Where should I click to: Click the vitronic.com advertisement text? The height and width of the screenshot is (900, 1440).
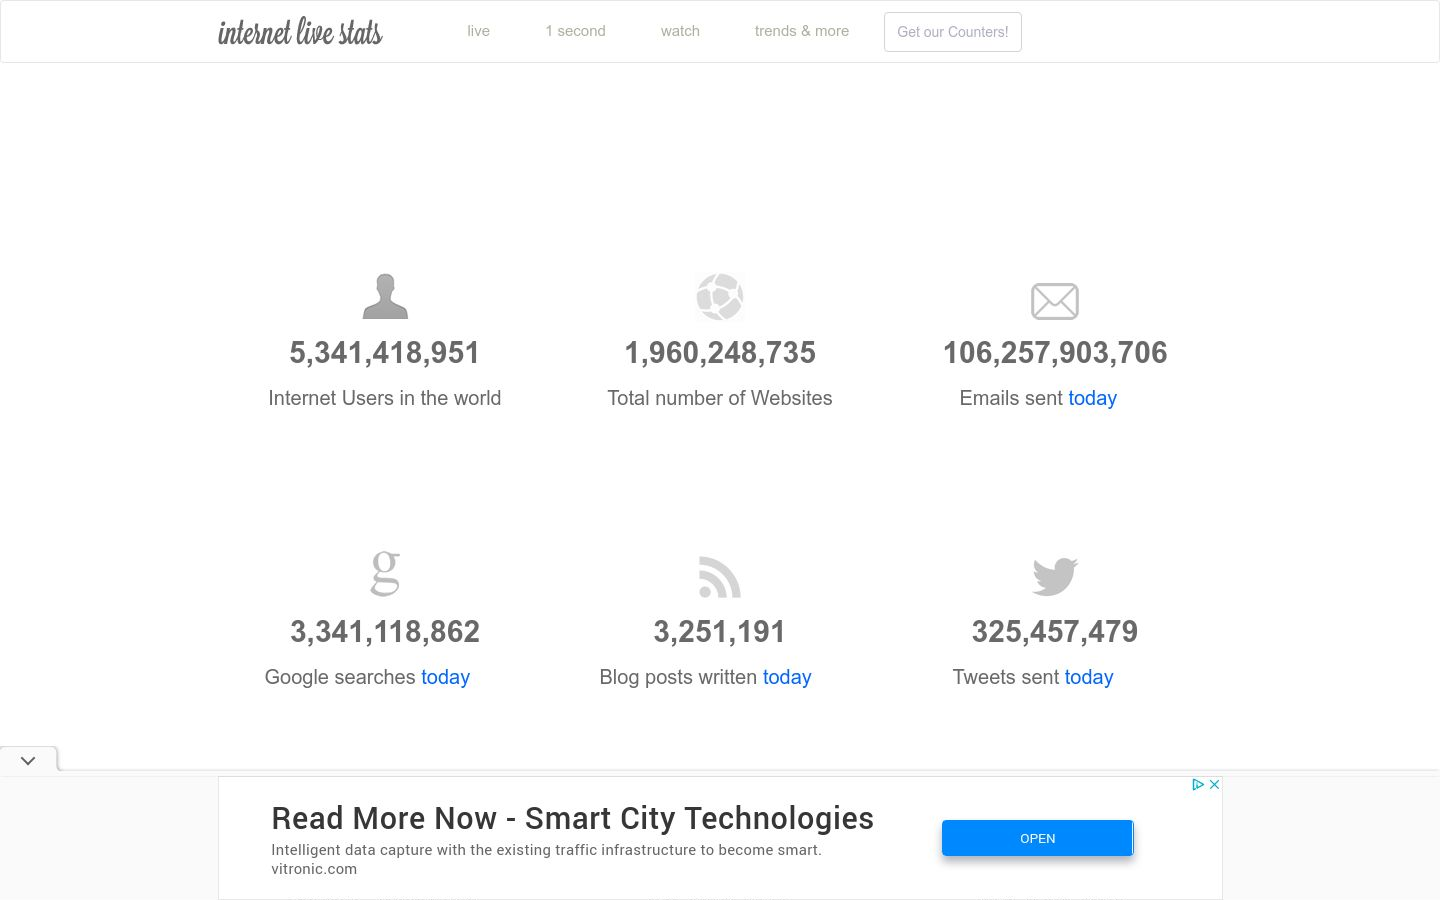(314, 869)
